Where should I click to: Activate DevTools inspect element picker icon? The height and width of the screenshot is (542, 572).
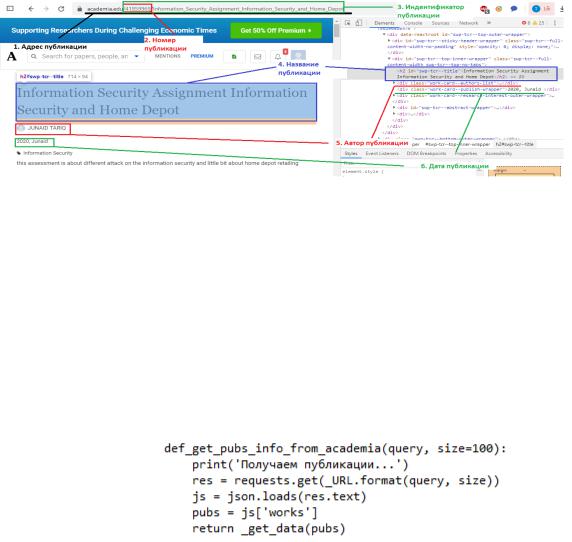pyautogui.click(x=348, y=23)
